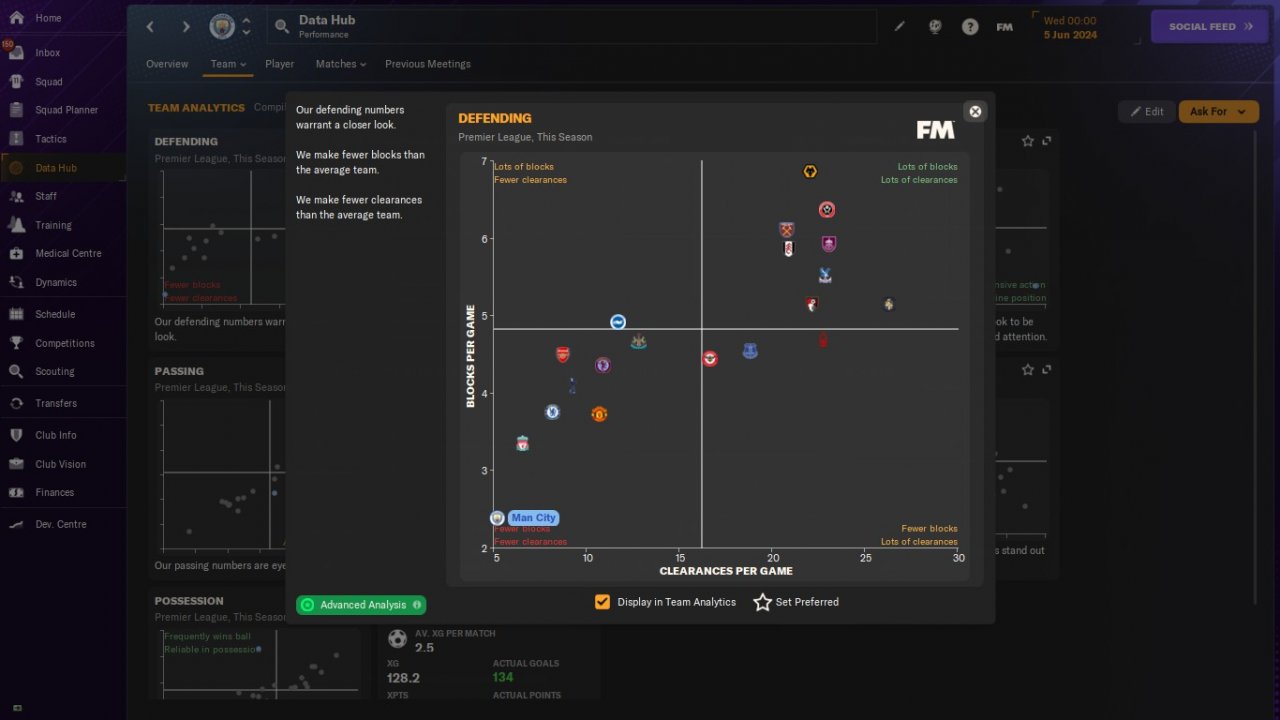
Task: Open Club Vision in the sidebar
Action: coord(62,464)
